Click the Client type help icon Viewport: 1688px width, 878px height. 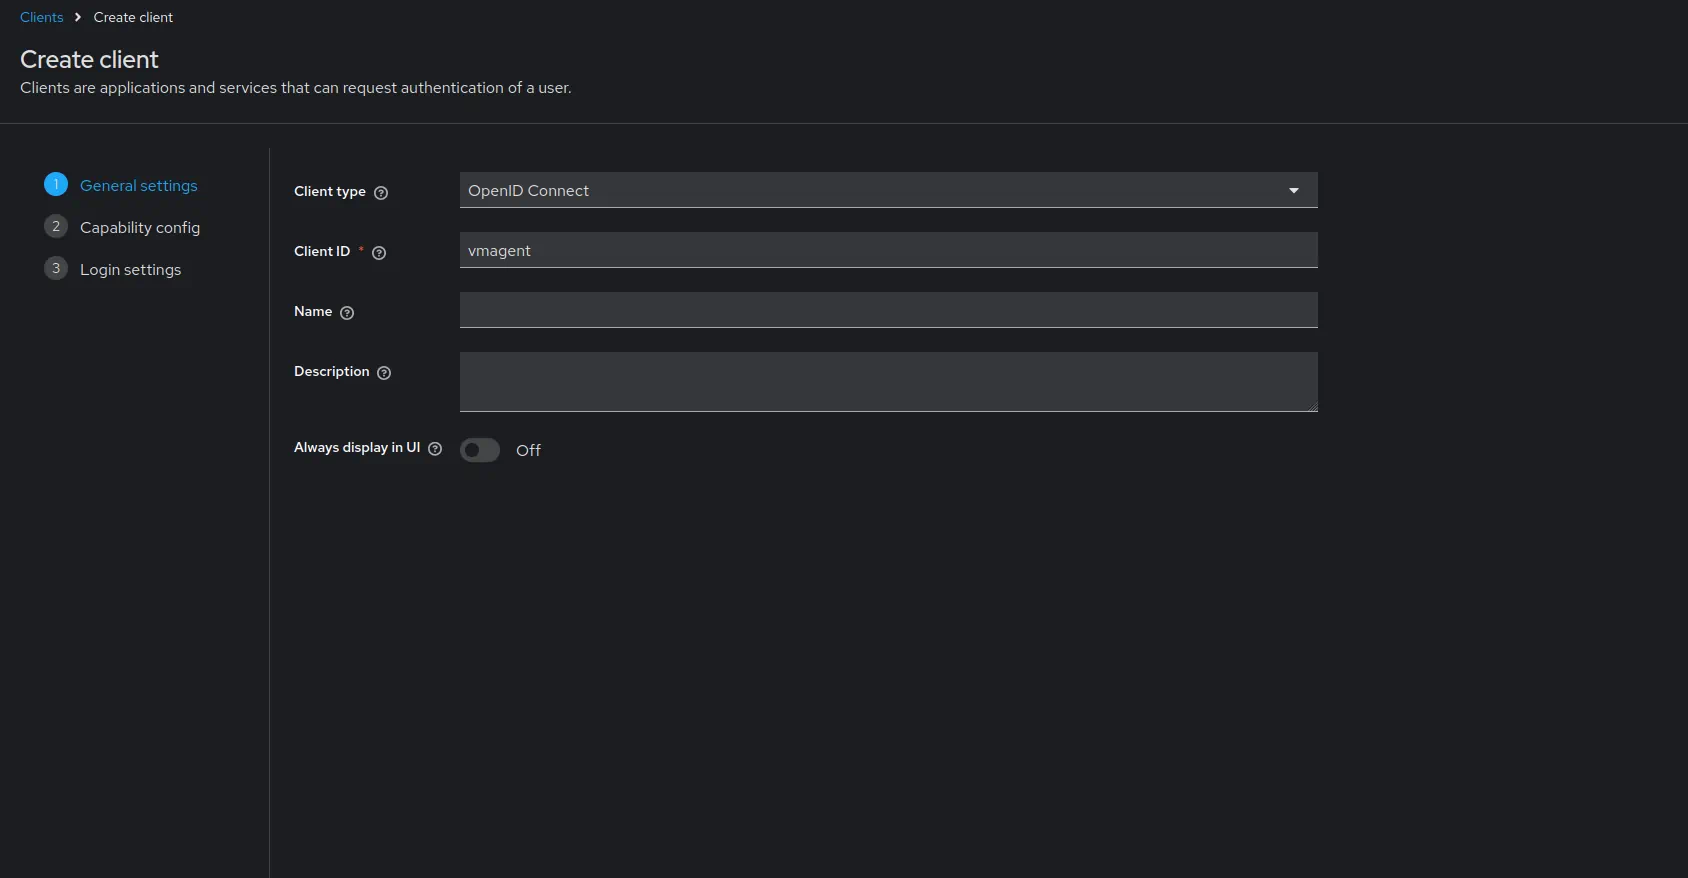pos(381,193)
